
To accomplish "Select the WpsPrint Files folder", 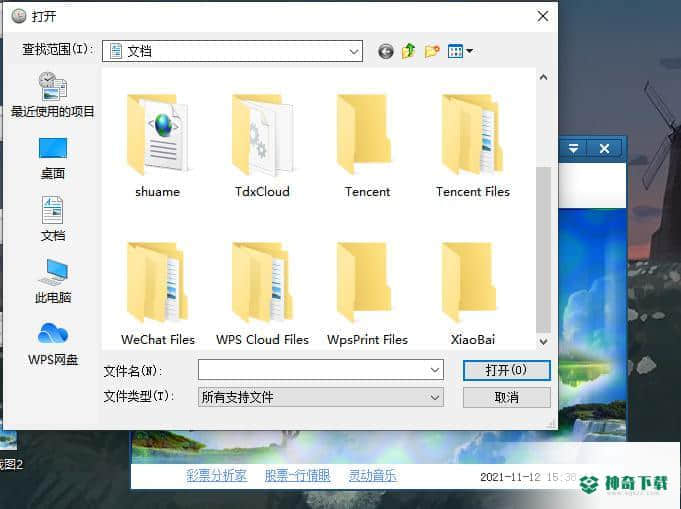I will coord(367,294).
